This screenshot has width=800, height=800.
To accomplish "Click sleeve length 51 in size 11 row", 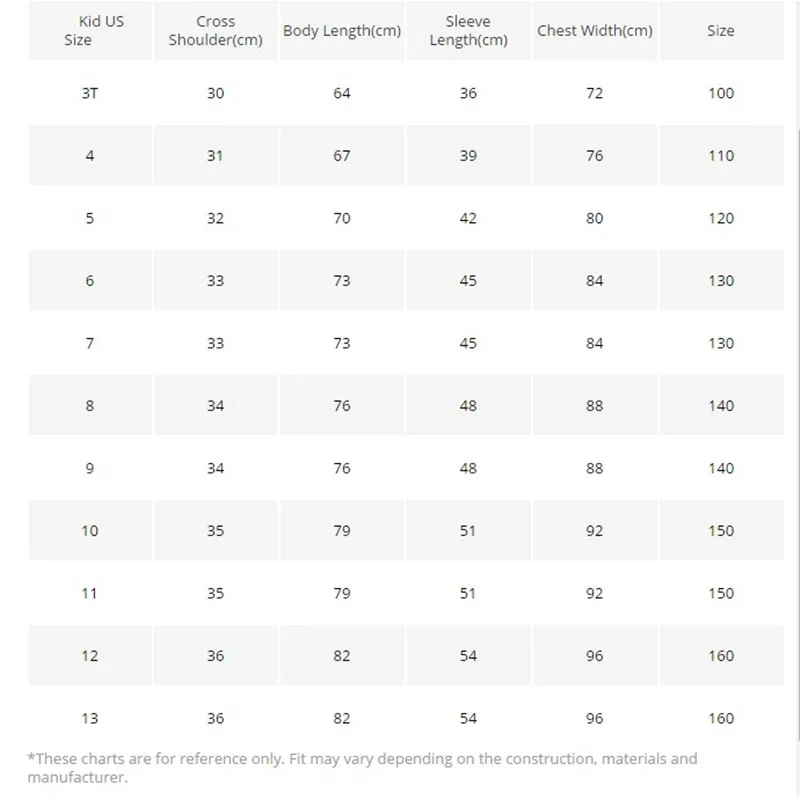I will click(468, 593).
